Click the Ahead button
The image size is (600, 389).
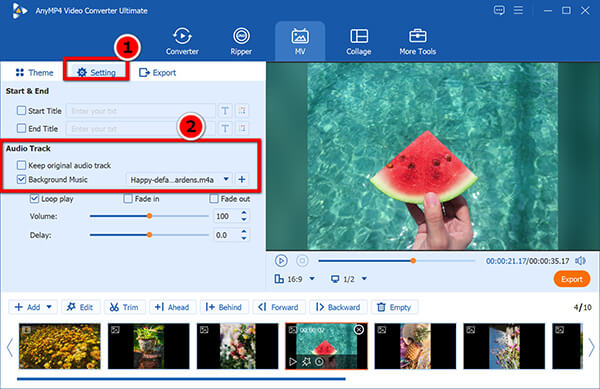point(172,307)
